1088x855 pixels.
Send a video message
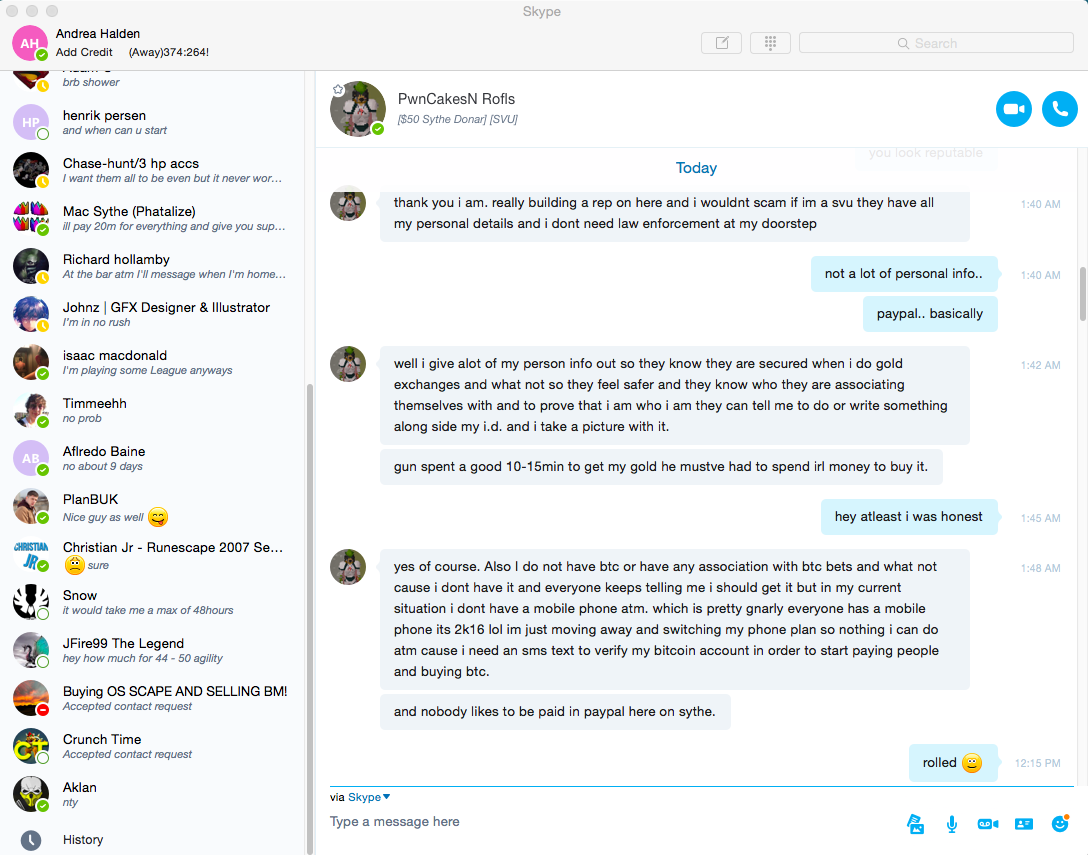(x=987, y=824)
